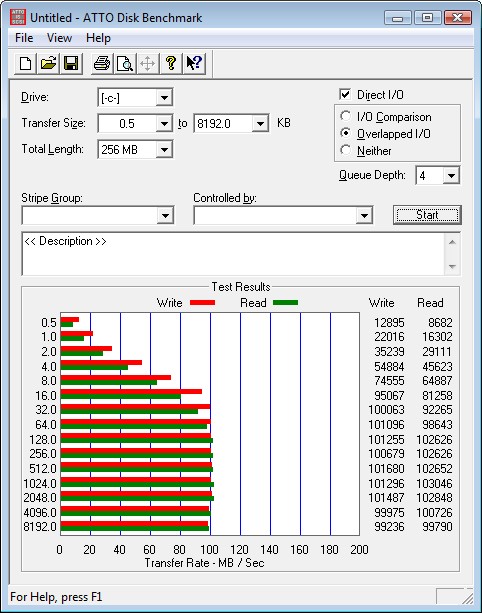482x613 pixels.
Task: Print results using the printer icon
Action: point(102,63)
